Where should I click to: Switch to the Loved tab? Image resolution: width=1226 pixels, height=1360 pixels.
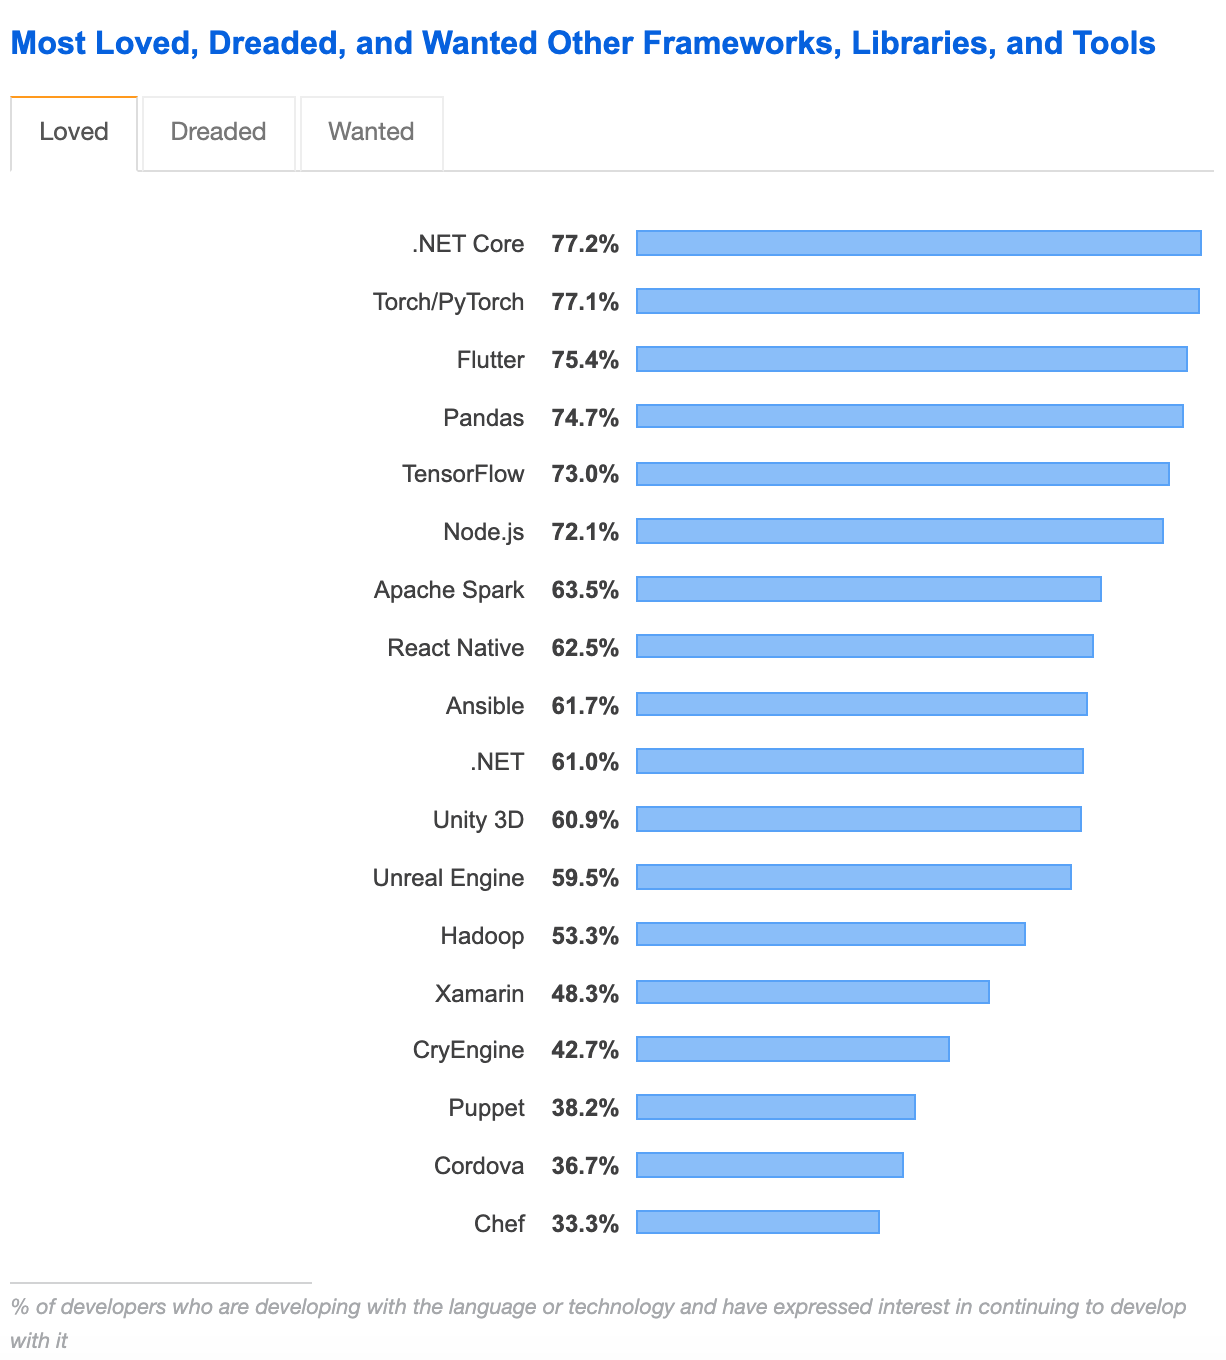point(74,132)
